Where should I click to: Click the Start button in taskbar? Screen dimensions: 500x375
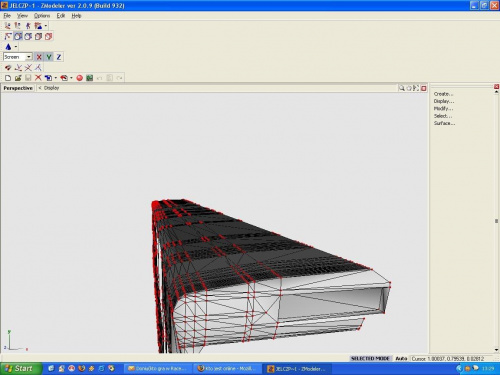coord(21,368)
